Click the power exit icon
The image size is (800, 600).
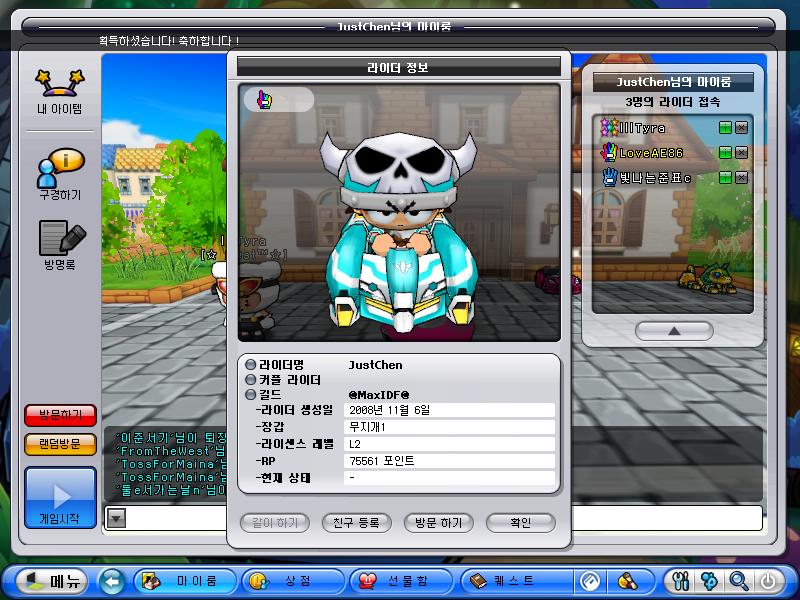point(768,581)
